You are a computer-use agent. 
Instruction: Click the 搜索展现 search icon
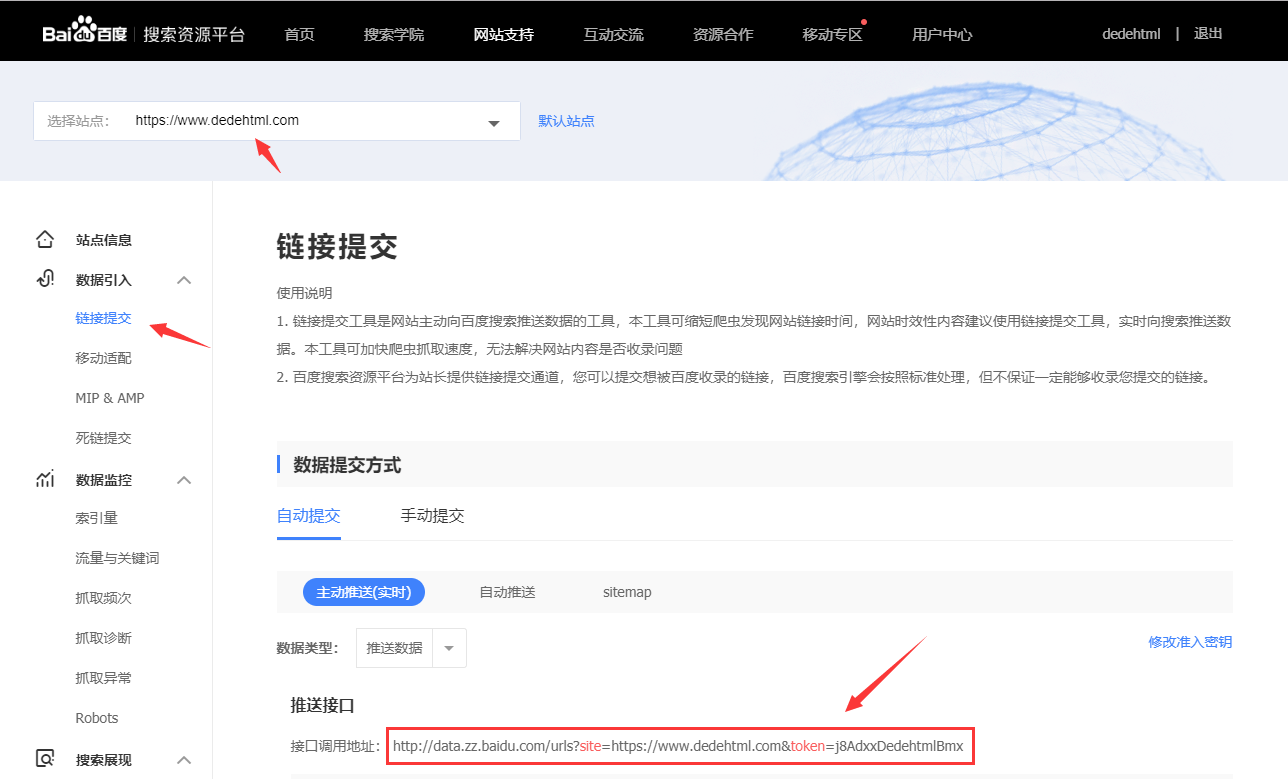coord(45,759)
